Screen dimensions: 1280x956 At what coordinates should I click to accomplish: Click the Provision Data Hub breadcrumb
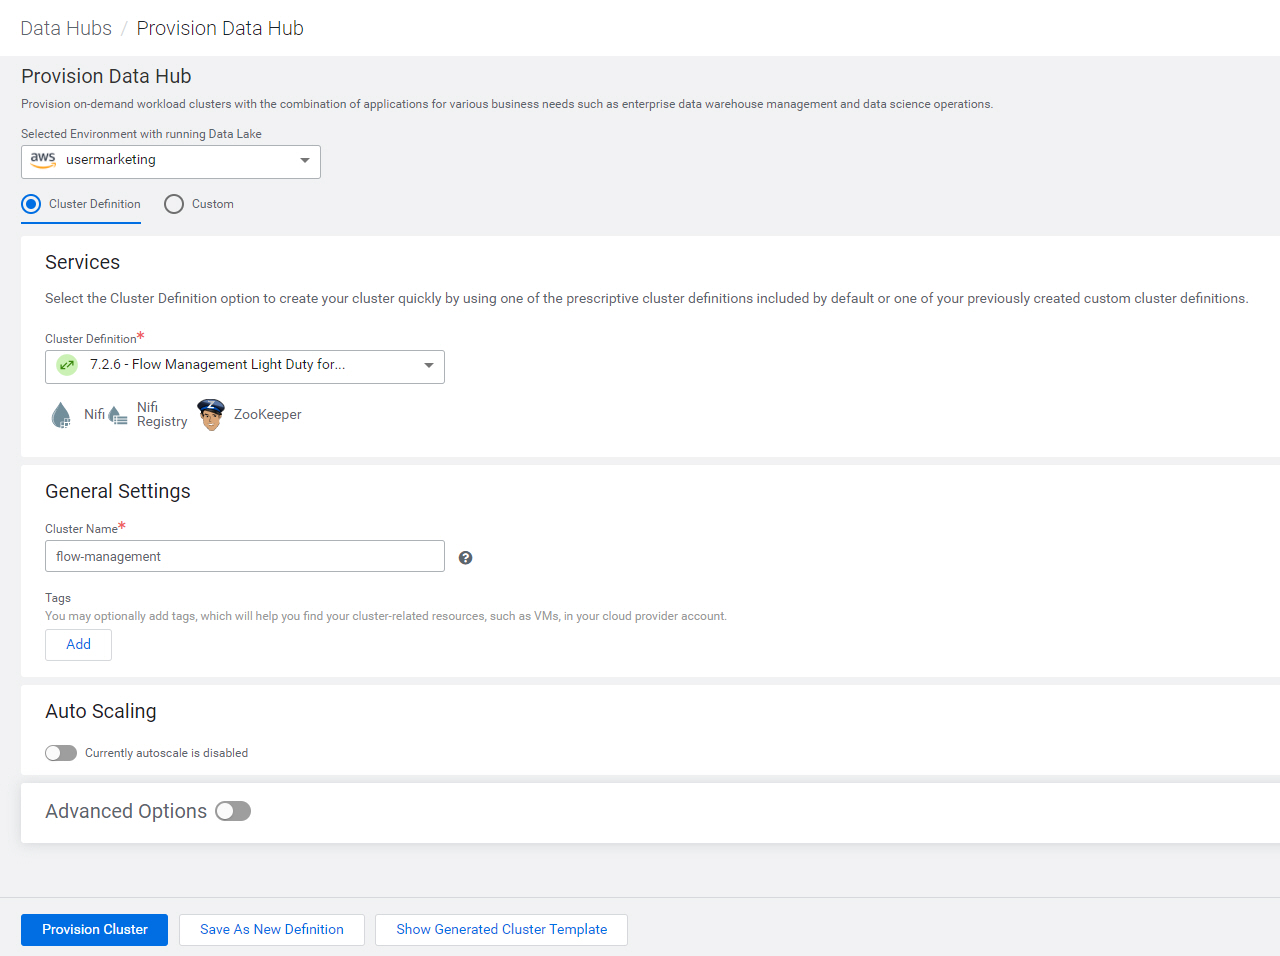pyautogui.click(x=220, y=28)
